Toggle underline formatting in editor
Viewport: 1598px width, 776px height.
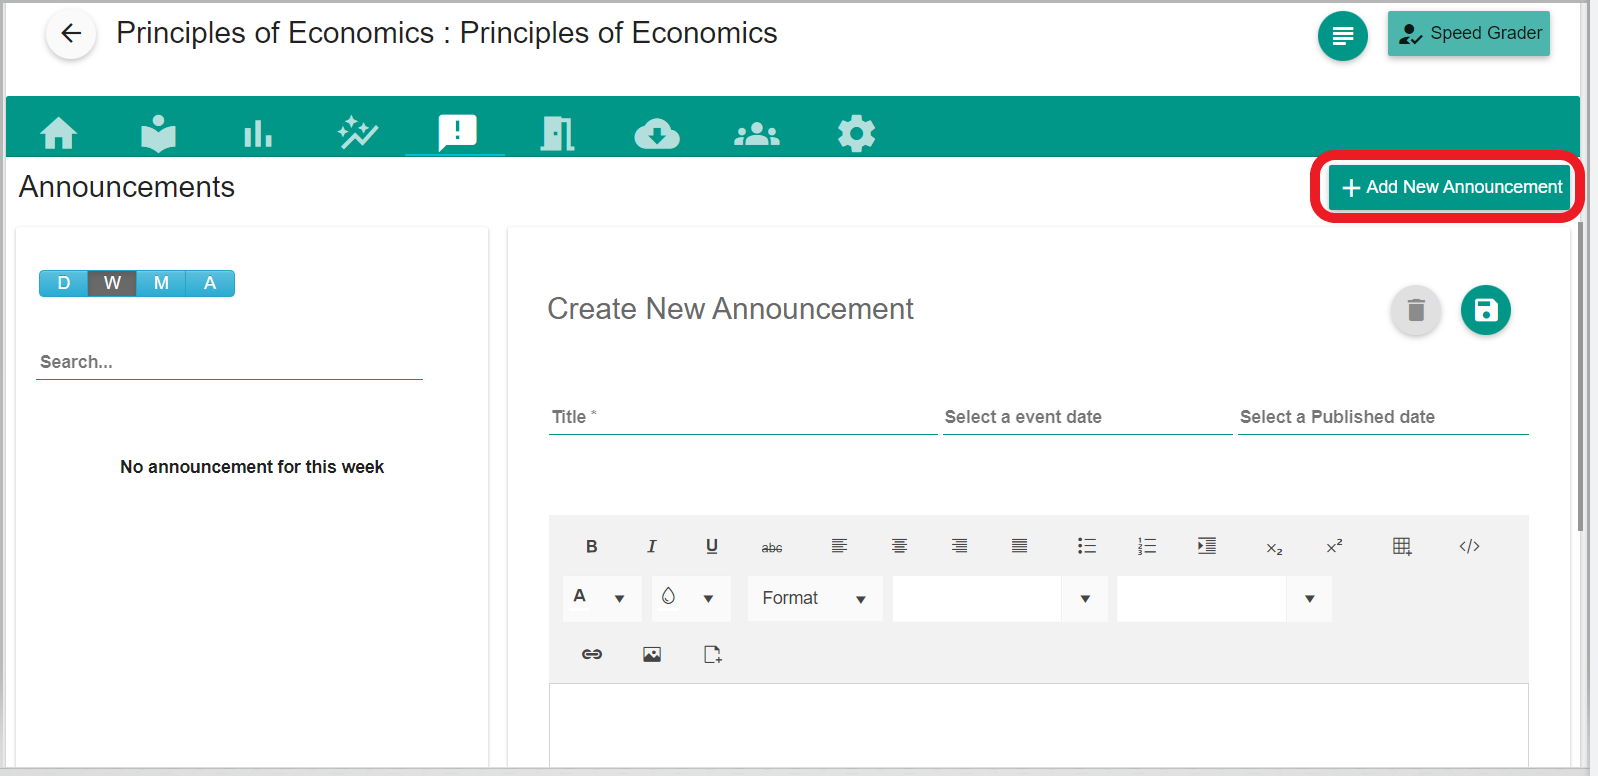[x=711, y=546]
